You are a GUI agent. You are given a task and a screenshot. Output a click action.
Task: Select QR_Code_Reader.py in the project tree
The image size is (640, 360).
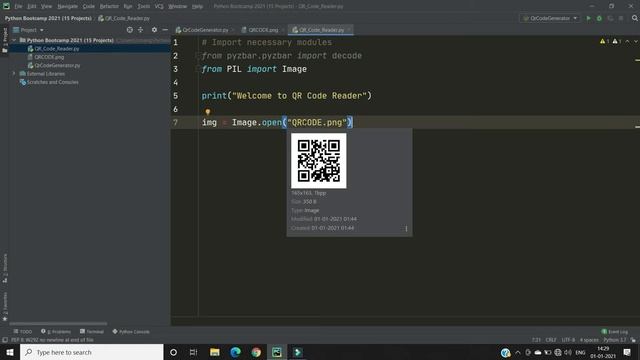tap(56, 49)
